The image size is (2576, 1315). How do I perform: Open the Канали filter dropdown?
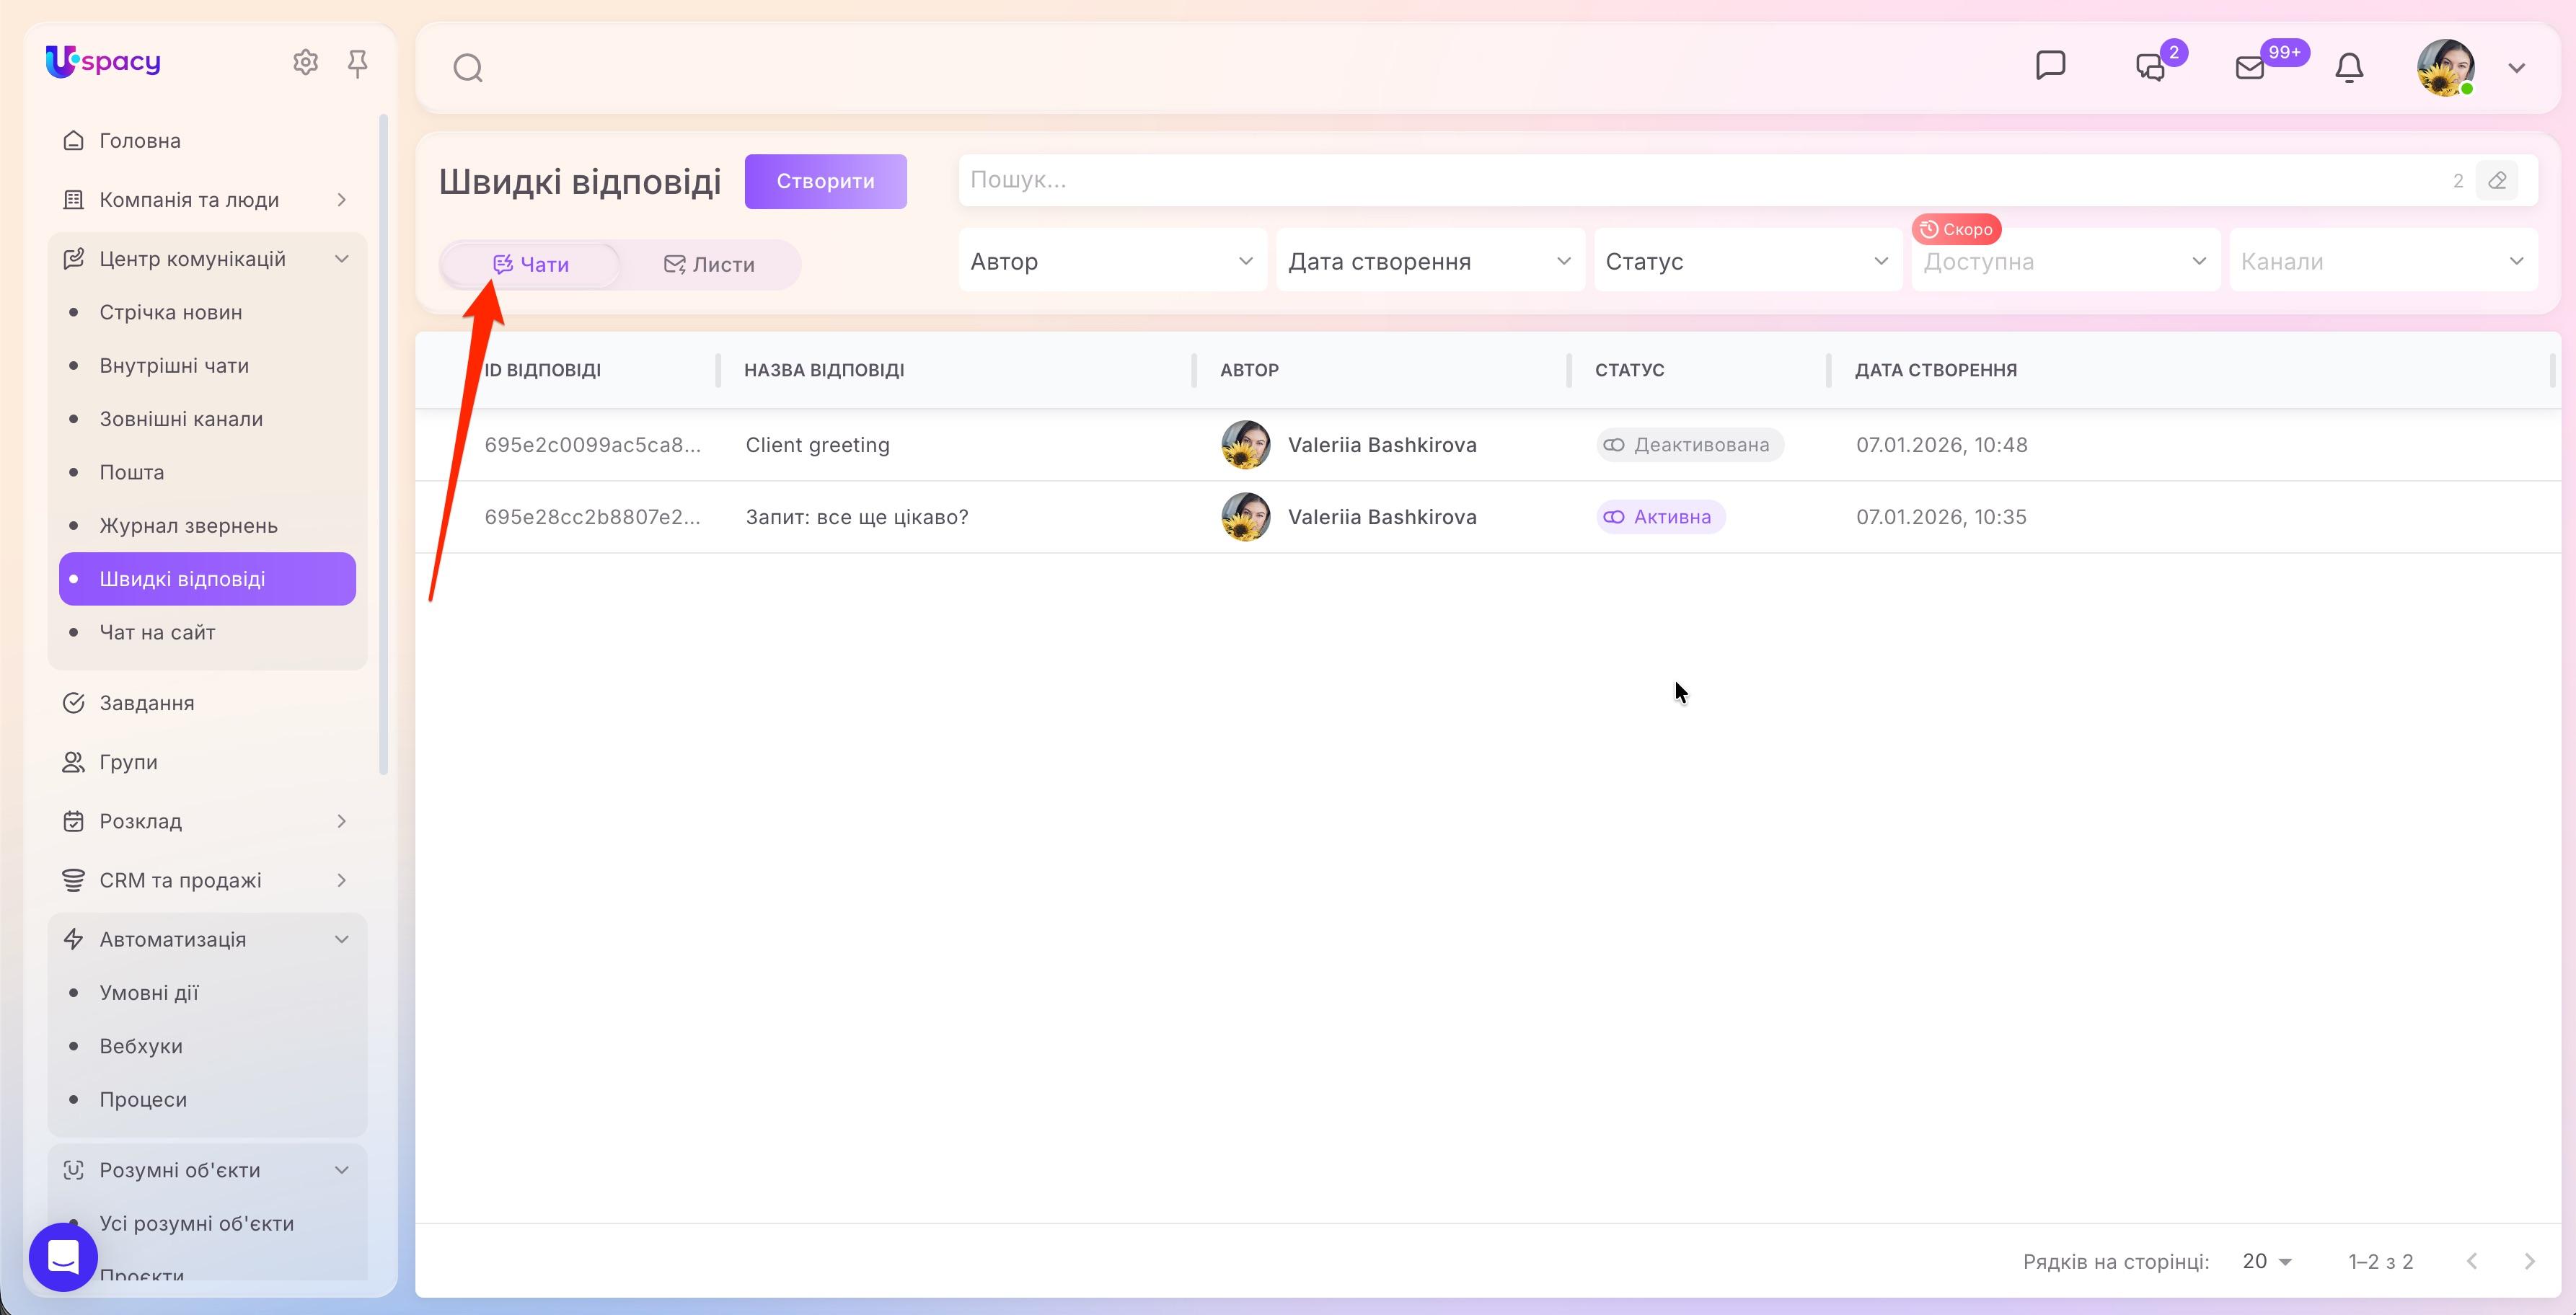2384,261
